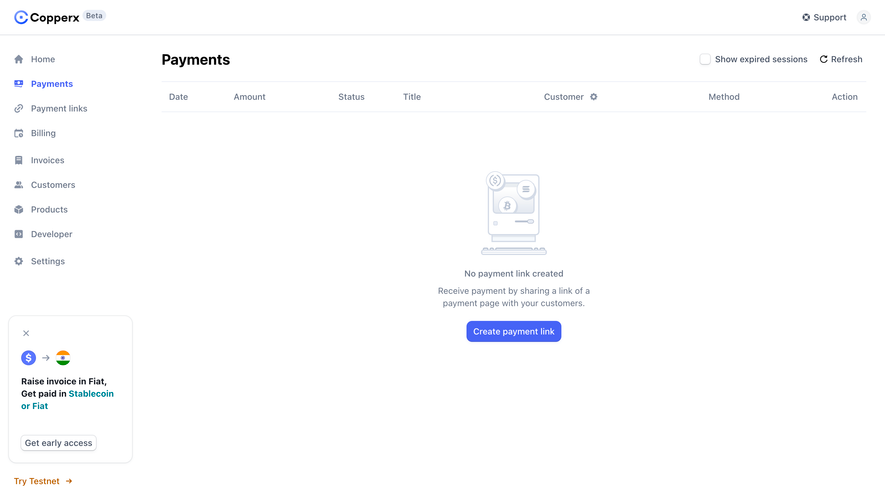Click the No payment link created text
885x502 pixels.
514,274
